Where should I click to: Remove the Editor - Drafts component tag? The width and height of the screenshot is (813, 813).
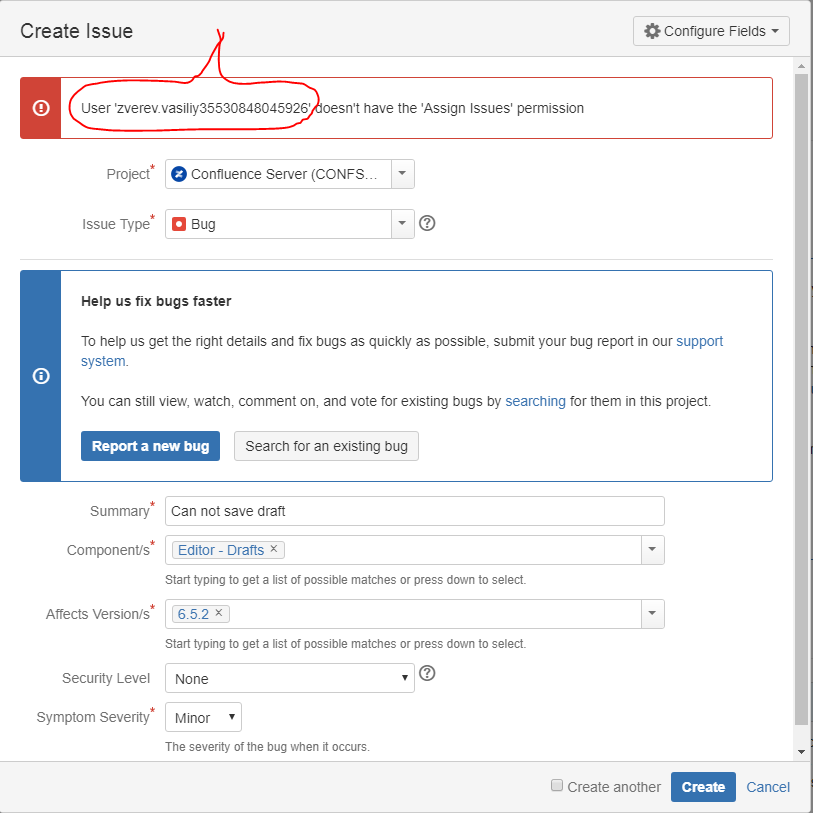274,549
